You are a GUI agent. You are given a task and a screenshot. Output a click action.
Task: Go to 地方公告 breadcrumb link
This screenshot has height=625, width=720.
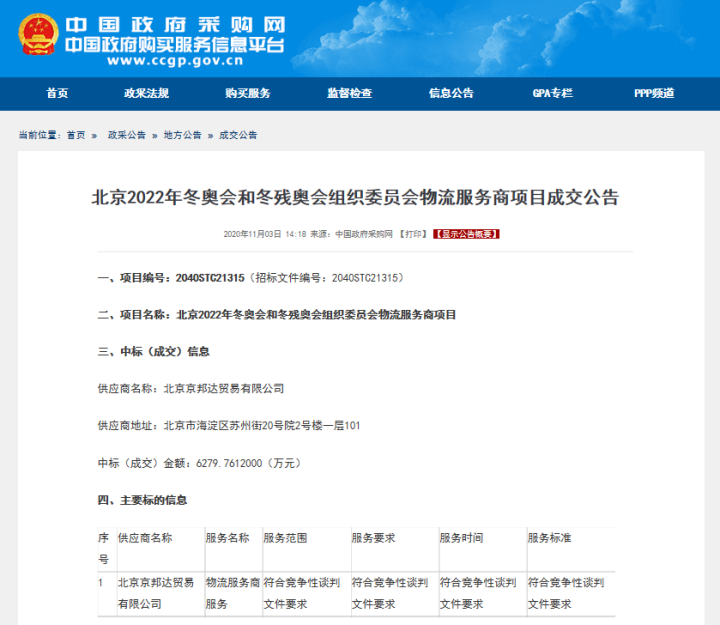182,135
